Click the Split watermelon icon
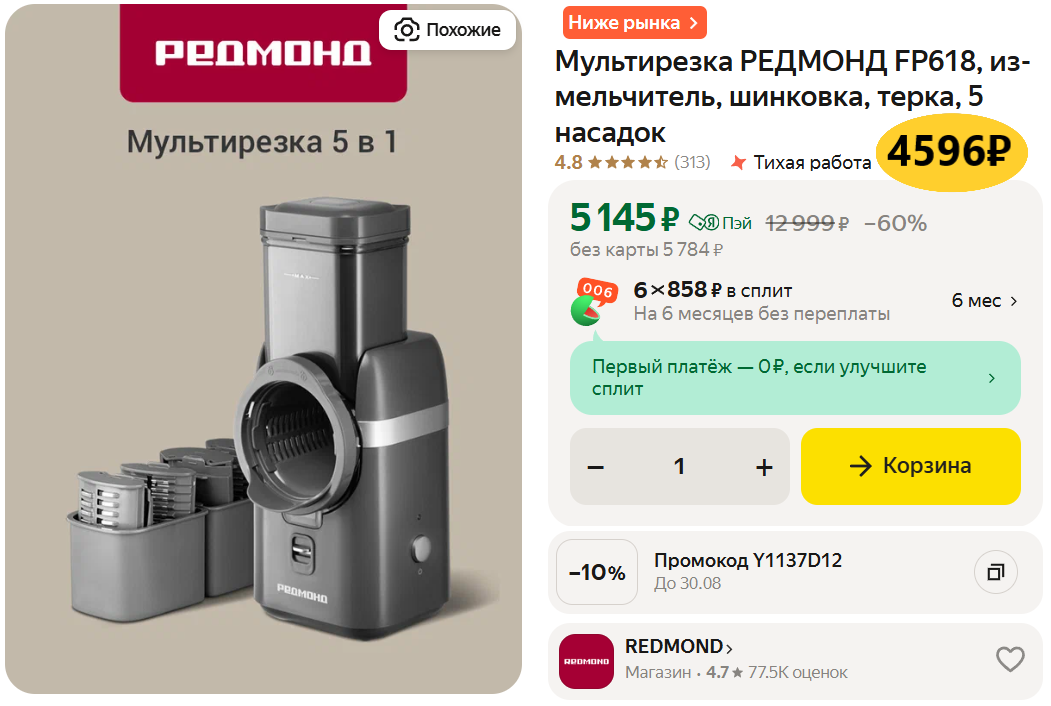The height and width of the screenshot is (706, 1051). pyautogui.click(x=593, y=302)
